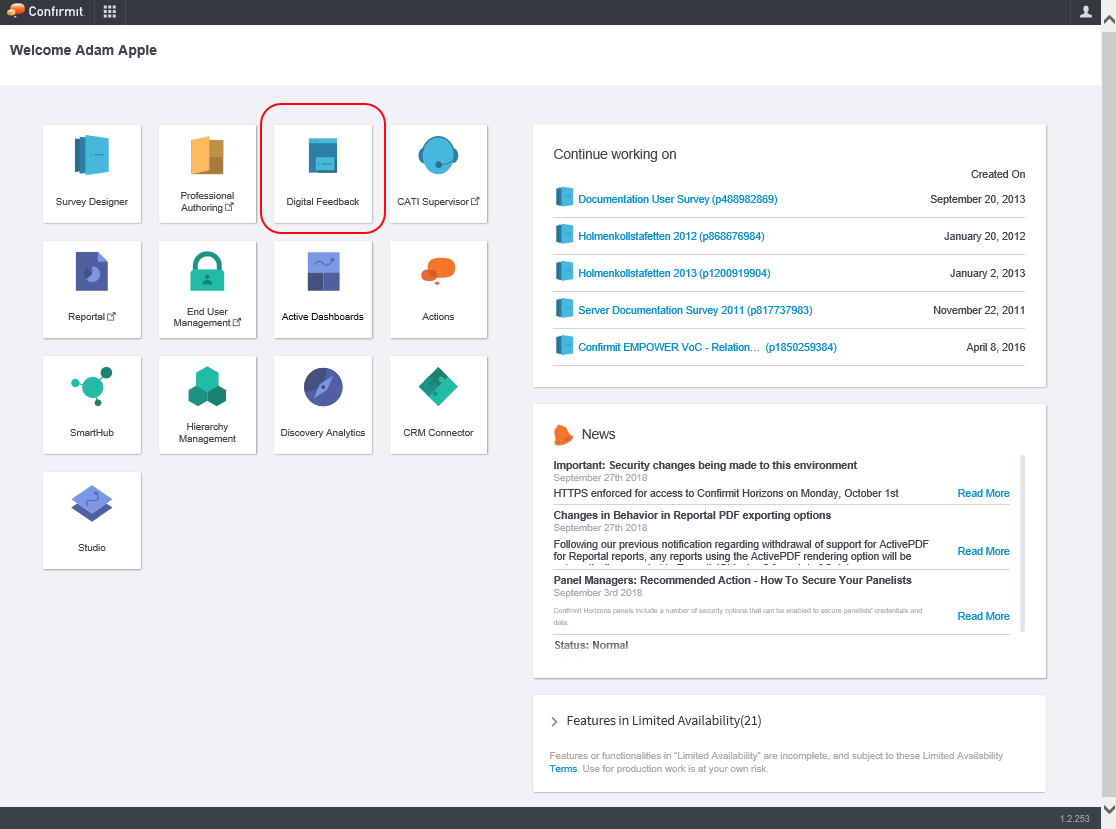
Task: Click the Confirmit logo
Action: click(46, 11)
